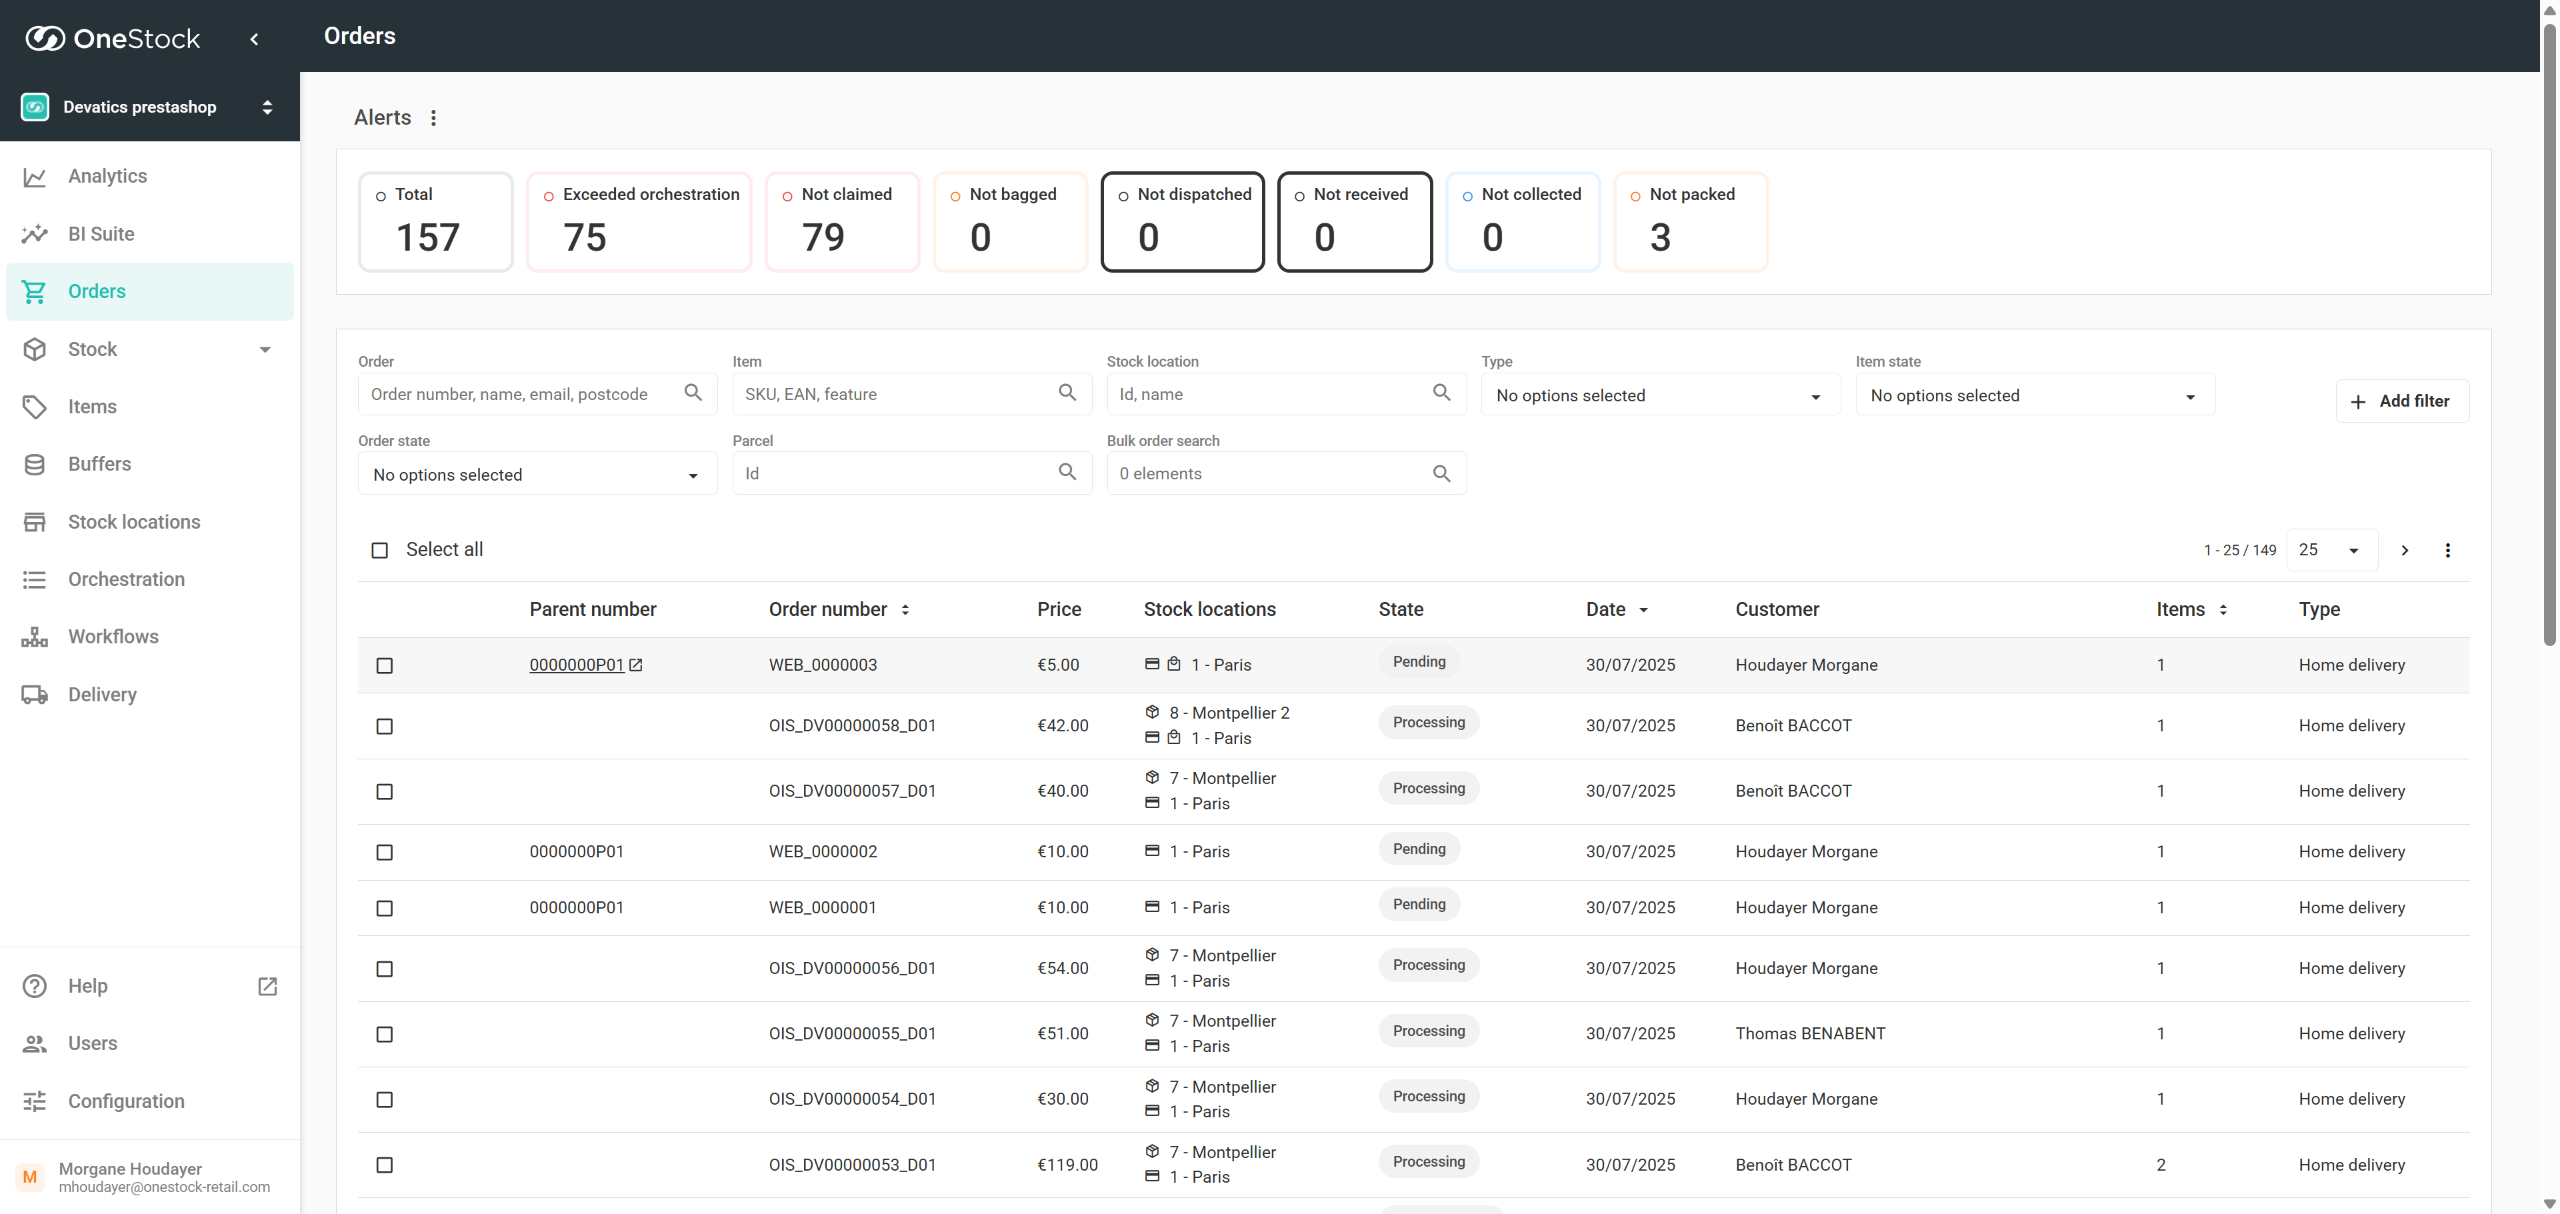Select checkbox for order OIS_DV00000058_D01
2560x1214 pixels.
point(385,726)
